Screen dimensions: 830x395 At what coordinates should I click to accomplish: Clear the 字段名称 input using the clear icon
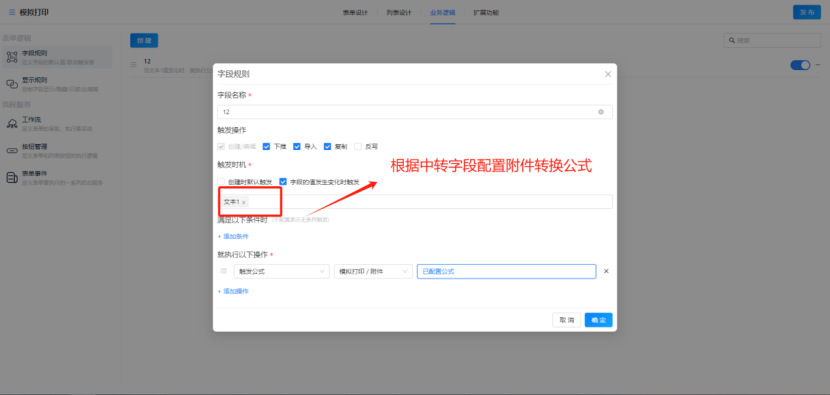click(601, 112)
